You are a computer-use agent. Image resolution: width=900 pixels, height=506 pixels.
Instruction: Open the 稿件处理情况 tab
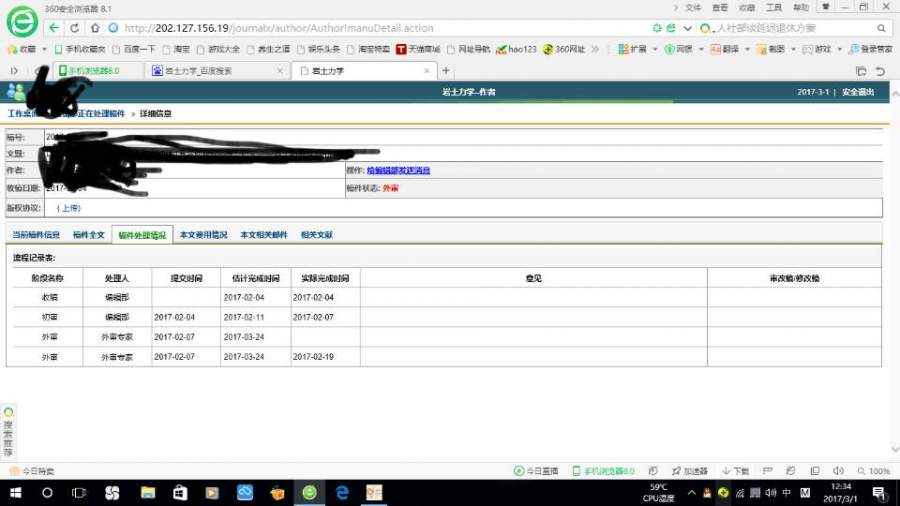point(142,235)
